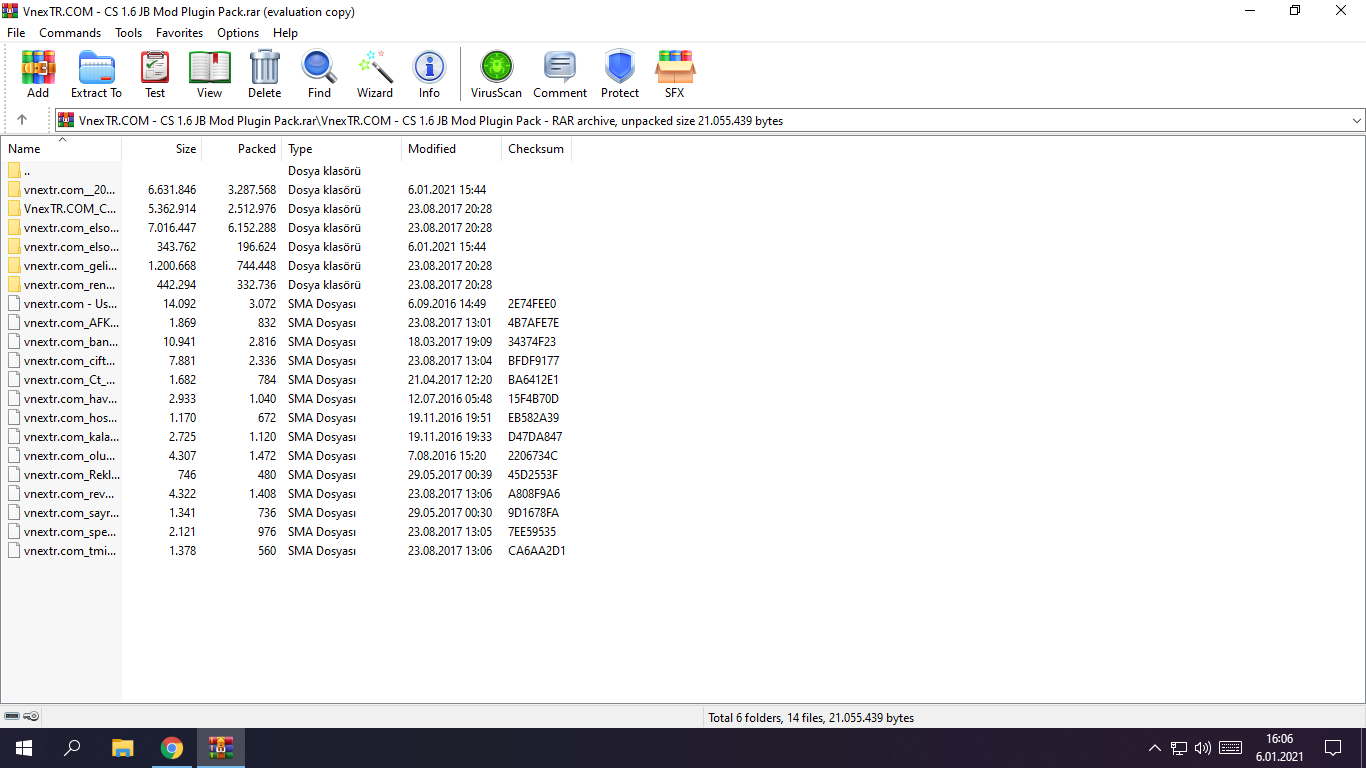The width and height of the screenshot is (1366, 768).
Task: Select the vnextr.com_ren... folder
Action: [x=61, y=285]
